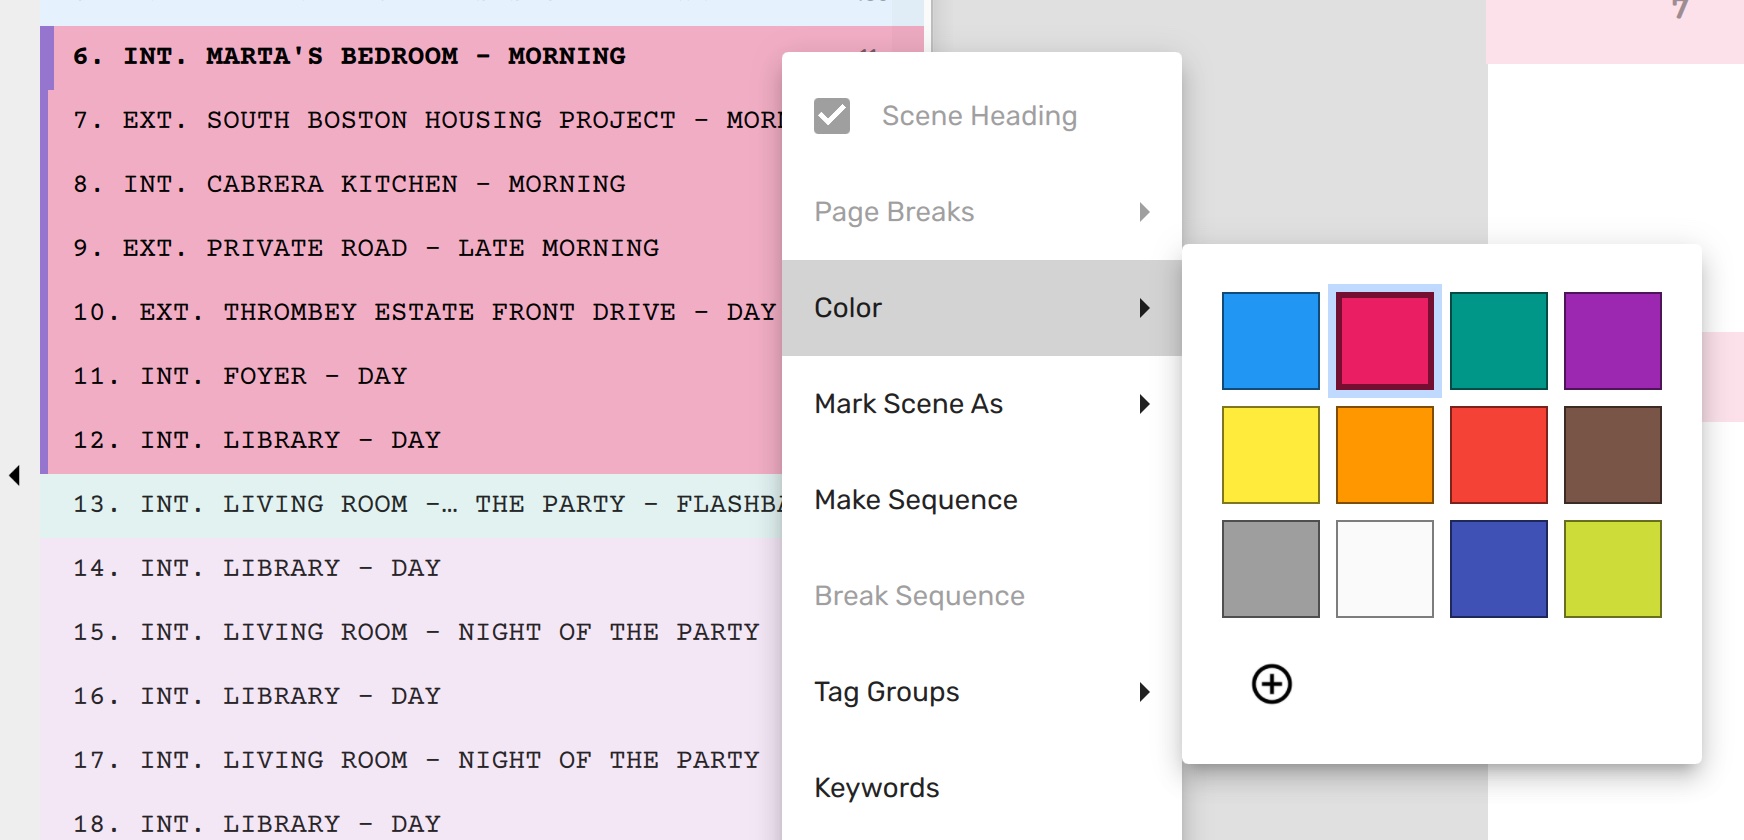Toggle the Scene Heading checkbox

(x=831, y=116)
